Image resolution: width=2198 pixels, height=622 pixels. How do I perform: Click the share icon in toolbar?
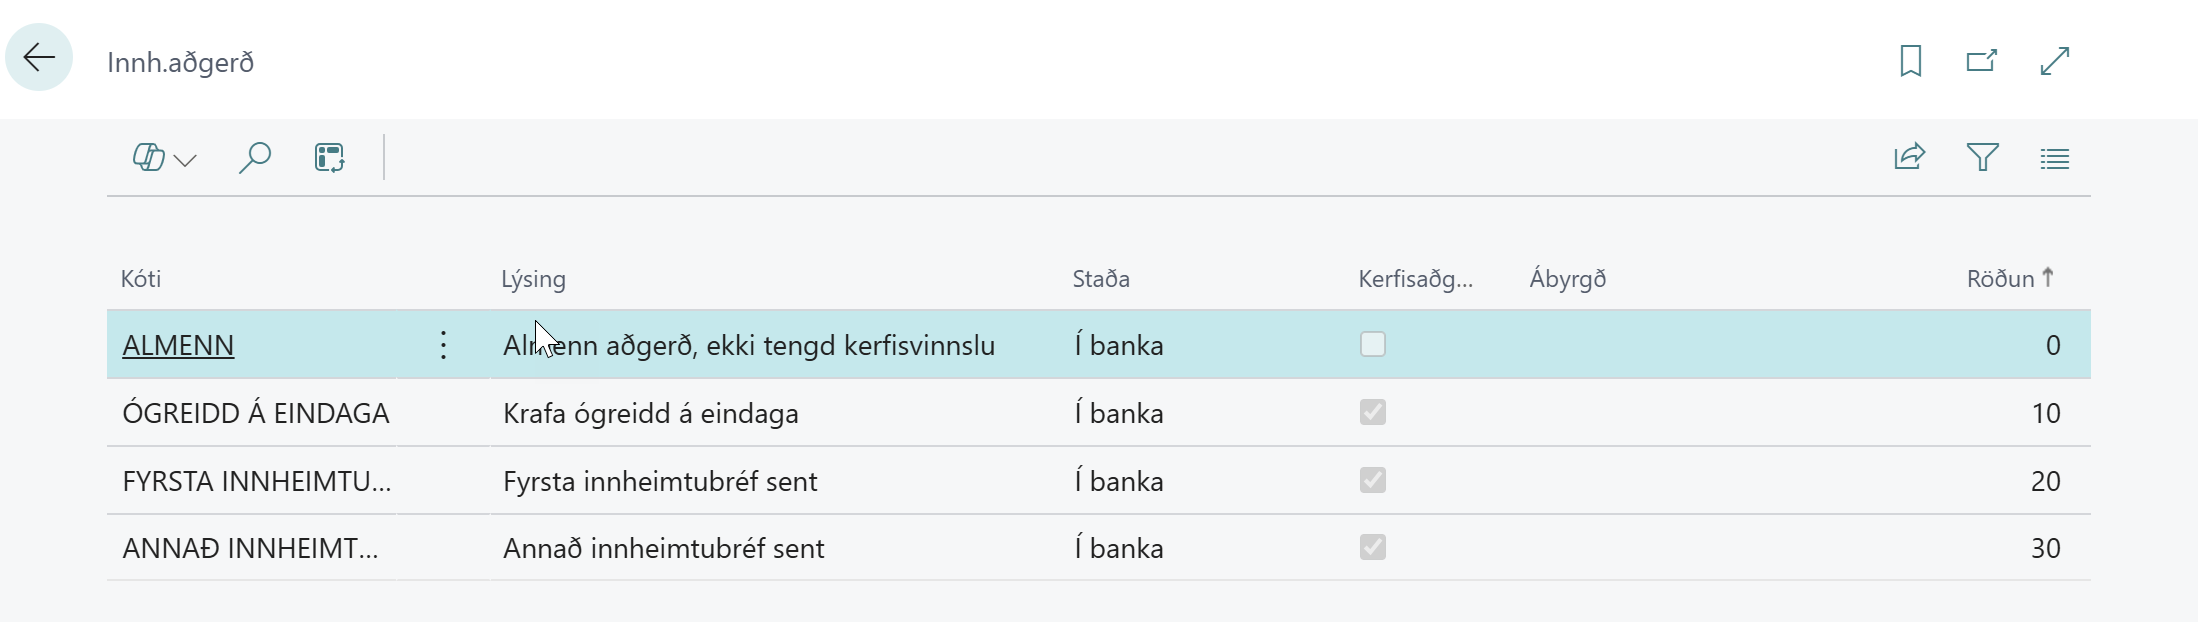coord(1909,157)
